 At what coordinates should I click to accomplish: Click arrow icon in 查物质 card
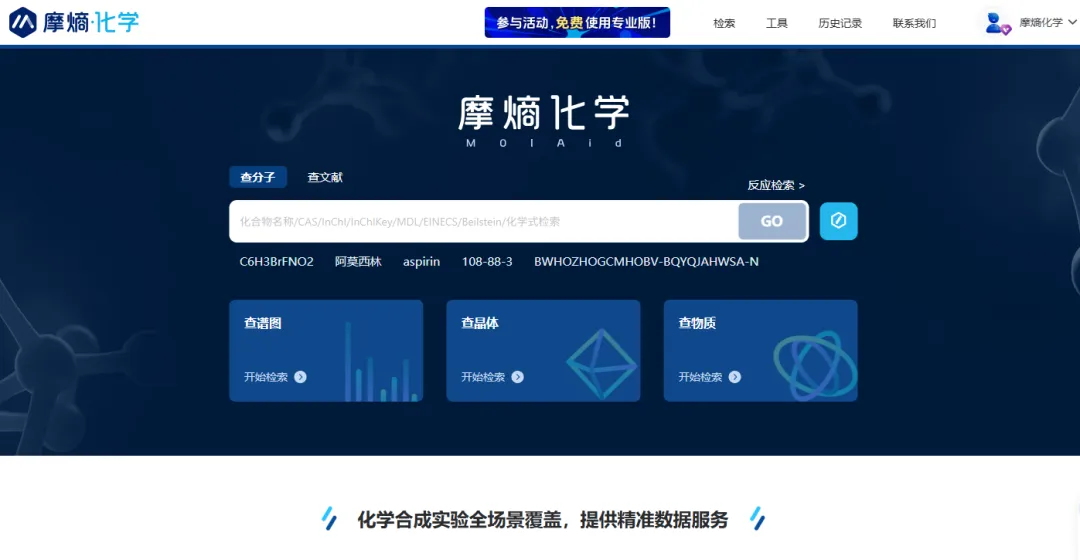click(x=735, y=377)
